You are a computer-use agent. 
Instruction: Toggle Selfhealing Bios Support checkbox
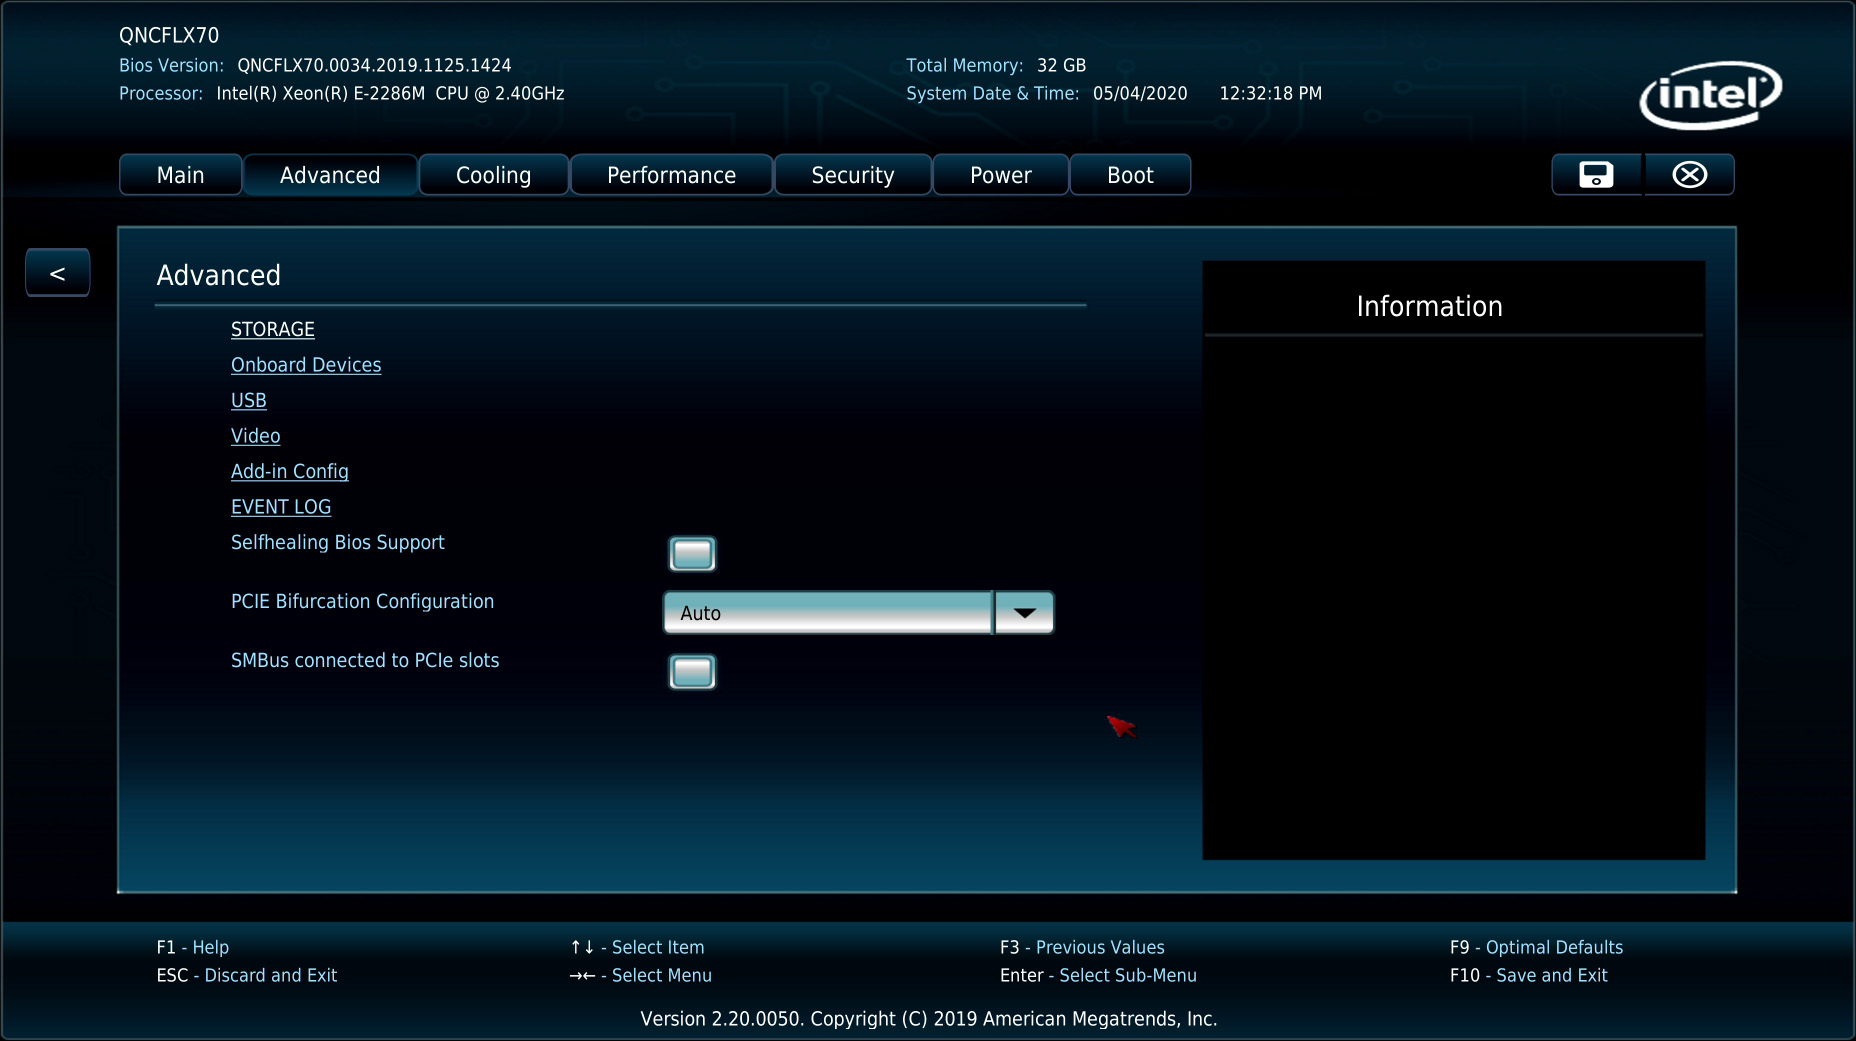click(x=692, y=554)
